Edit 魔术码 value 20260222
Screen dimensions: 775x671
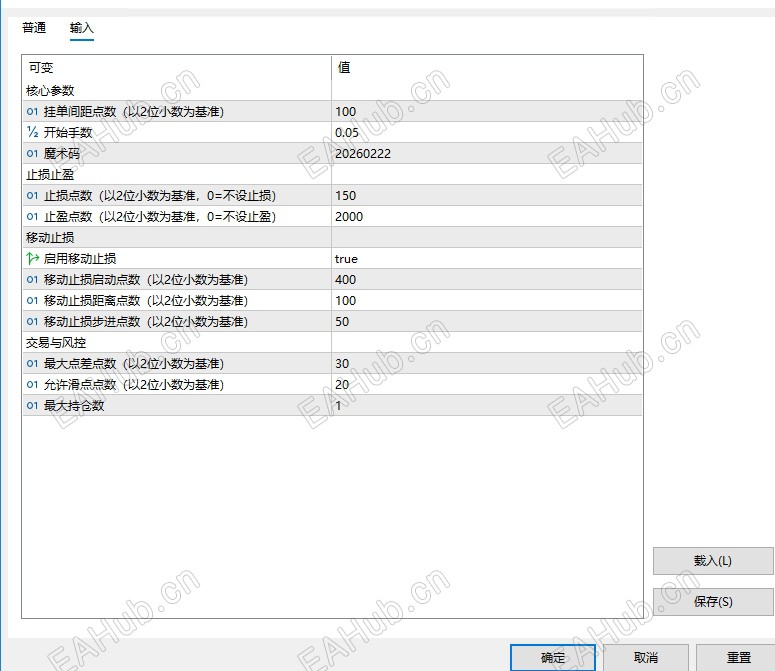tap(487, 154)
